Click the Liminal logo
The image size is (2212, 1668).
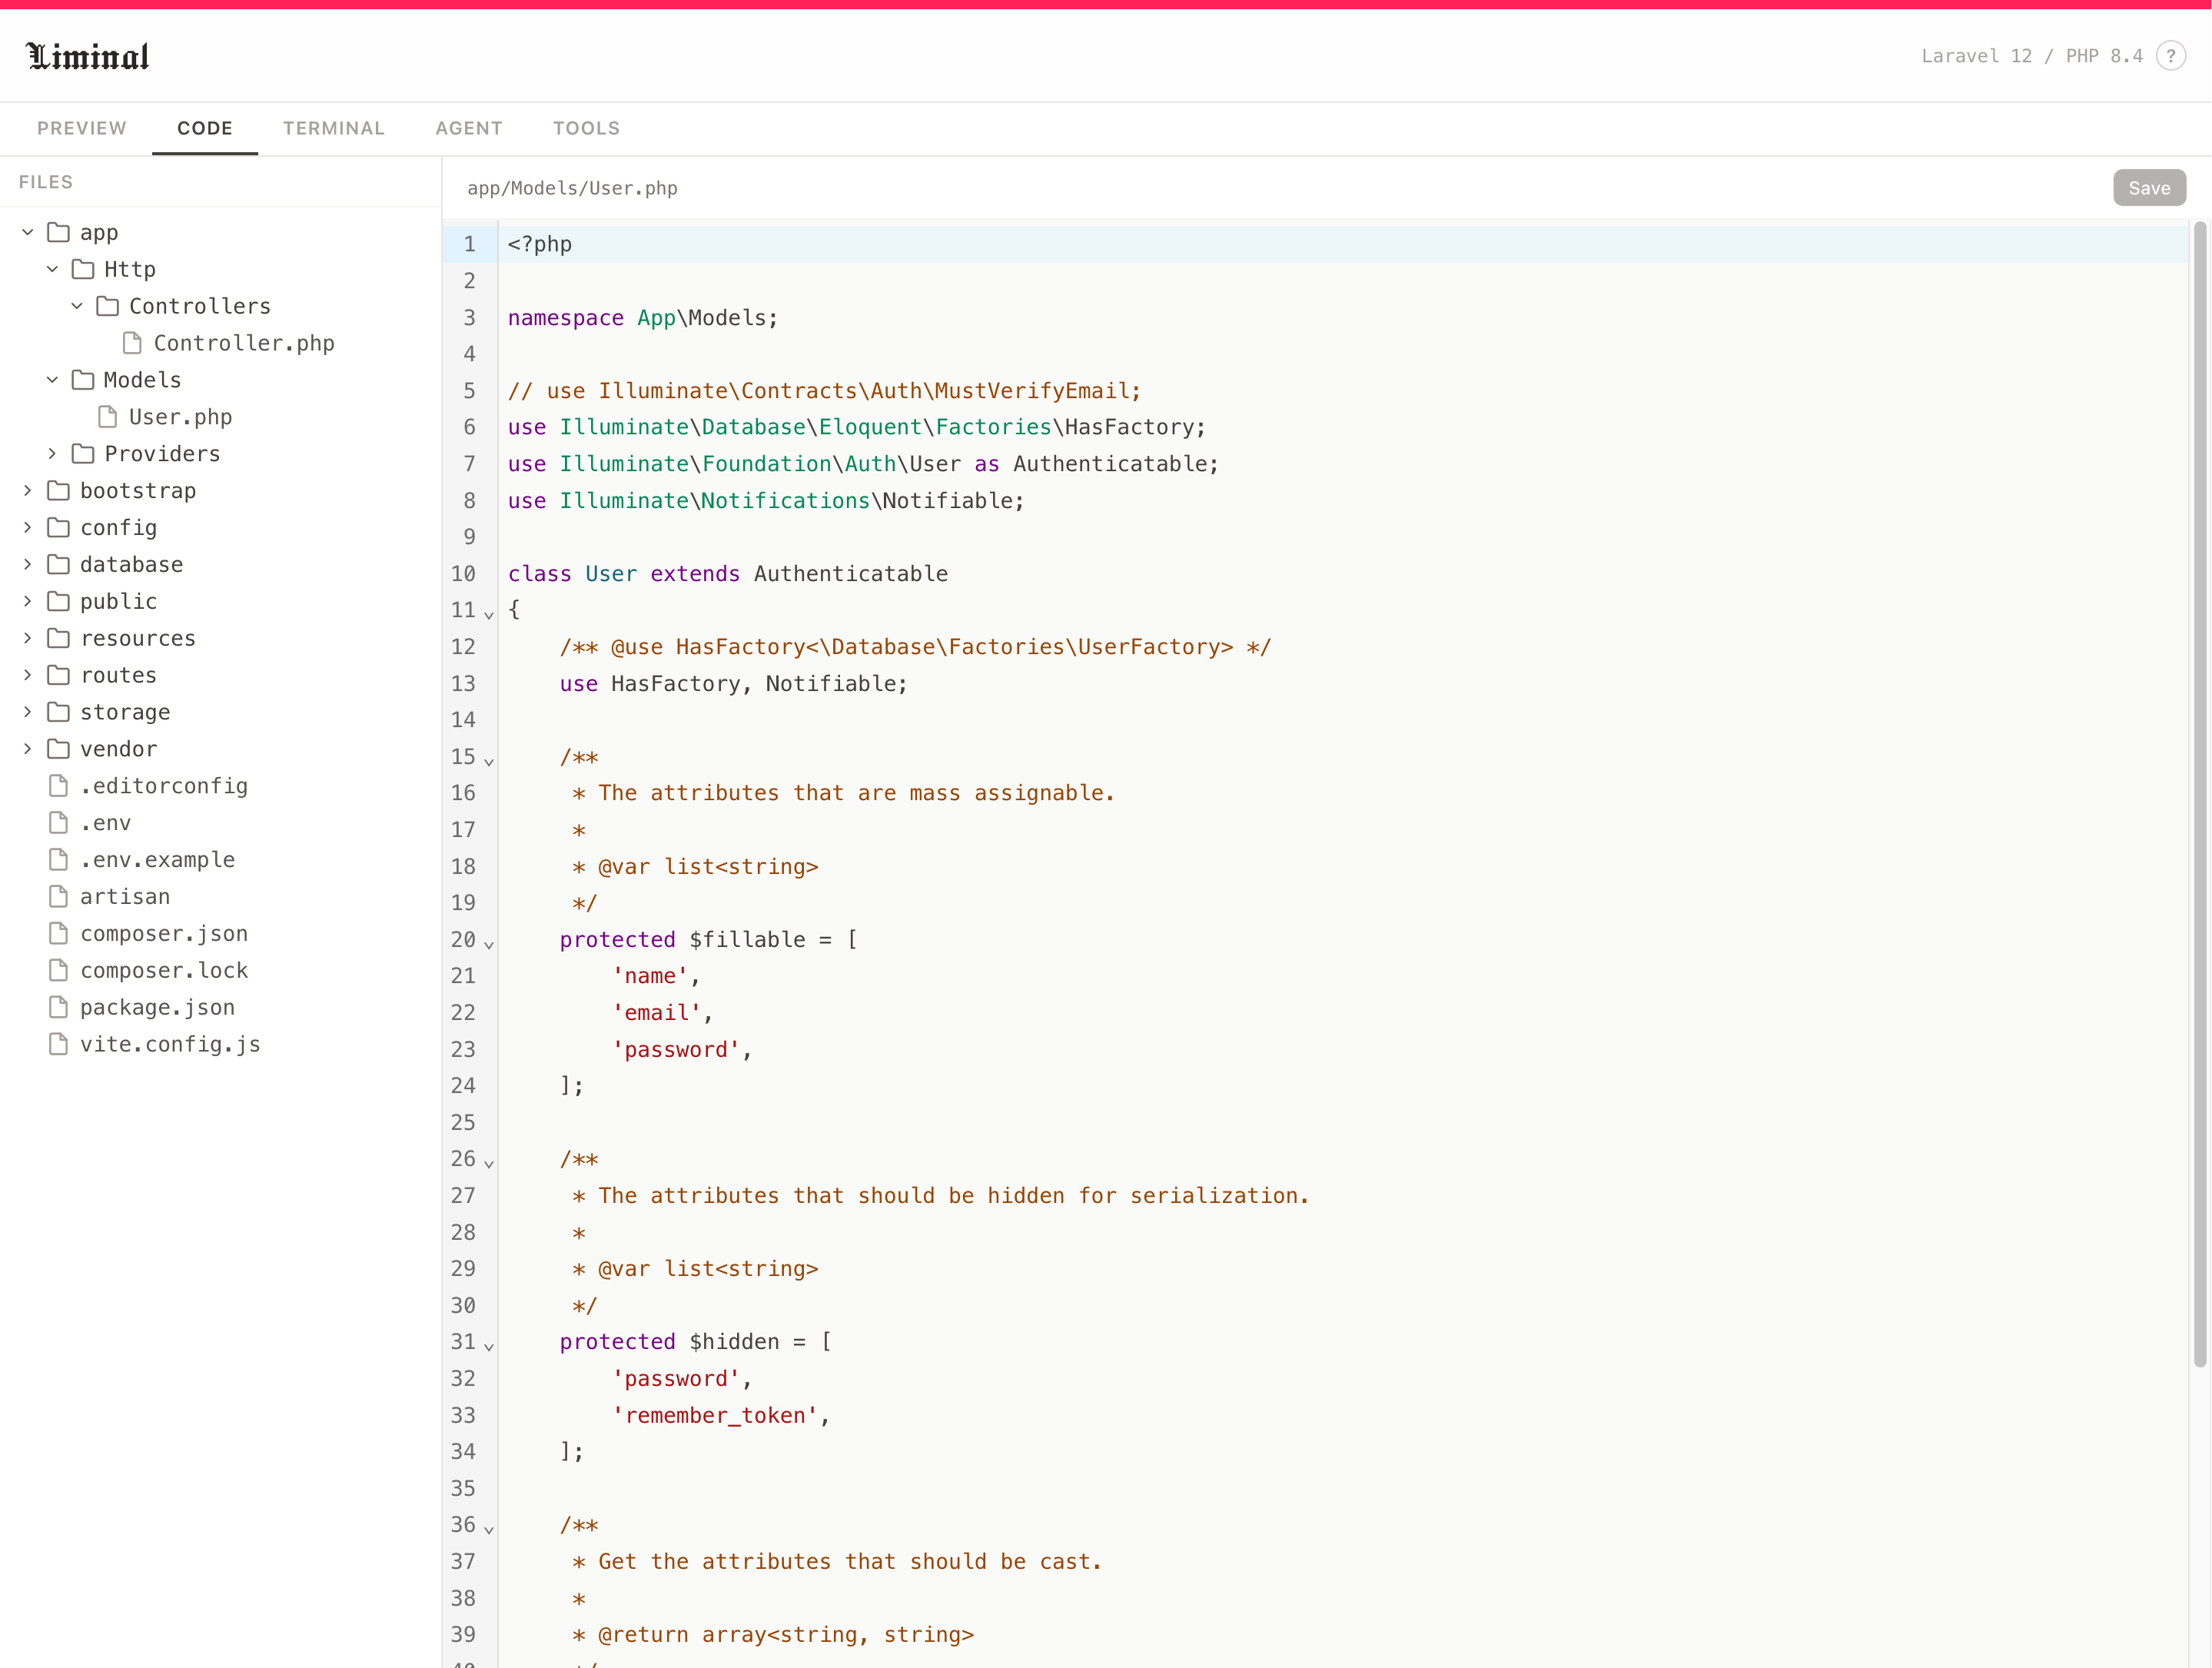click(x=88, y=57)
